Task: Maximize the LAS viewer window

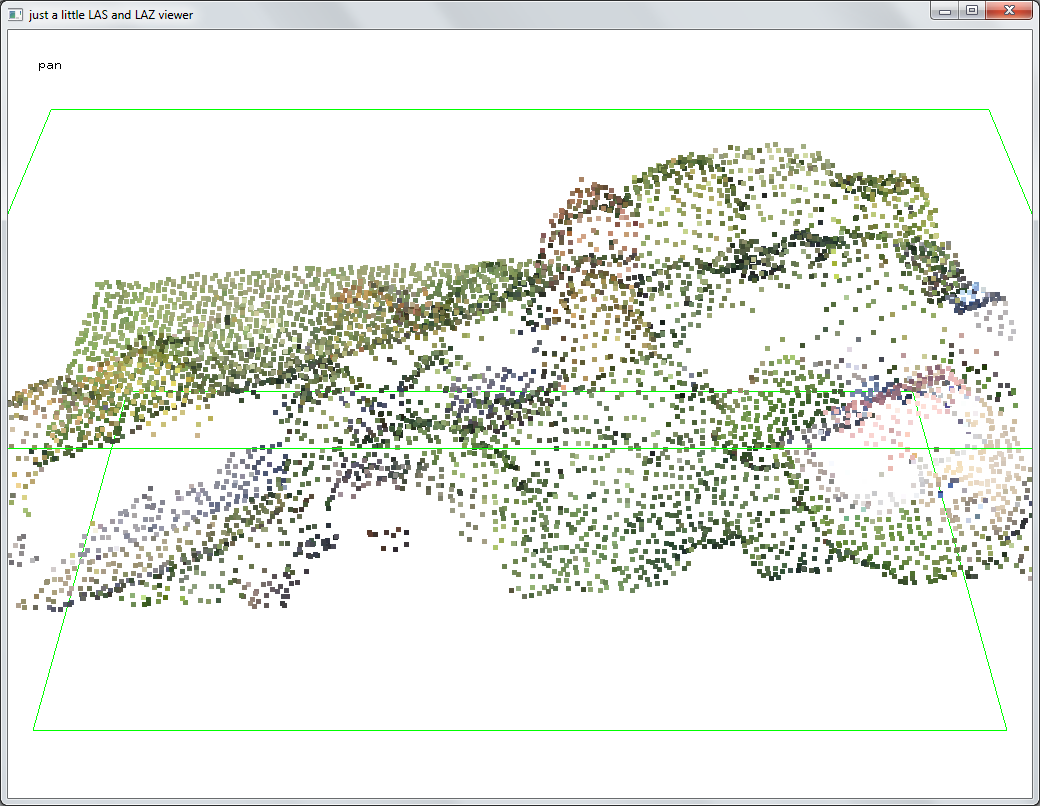Action: click(971, 11)
